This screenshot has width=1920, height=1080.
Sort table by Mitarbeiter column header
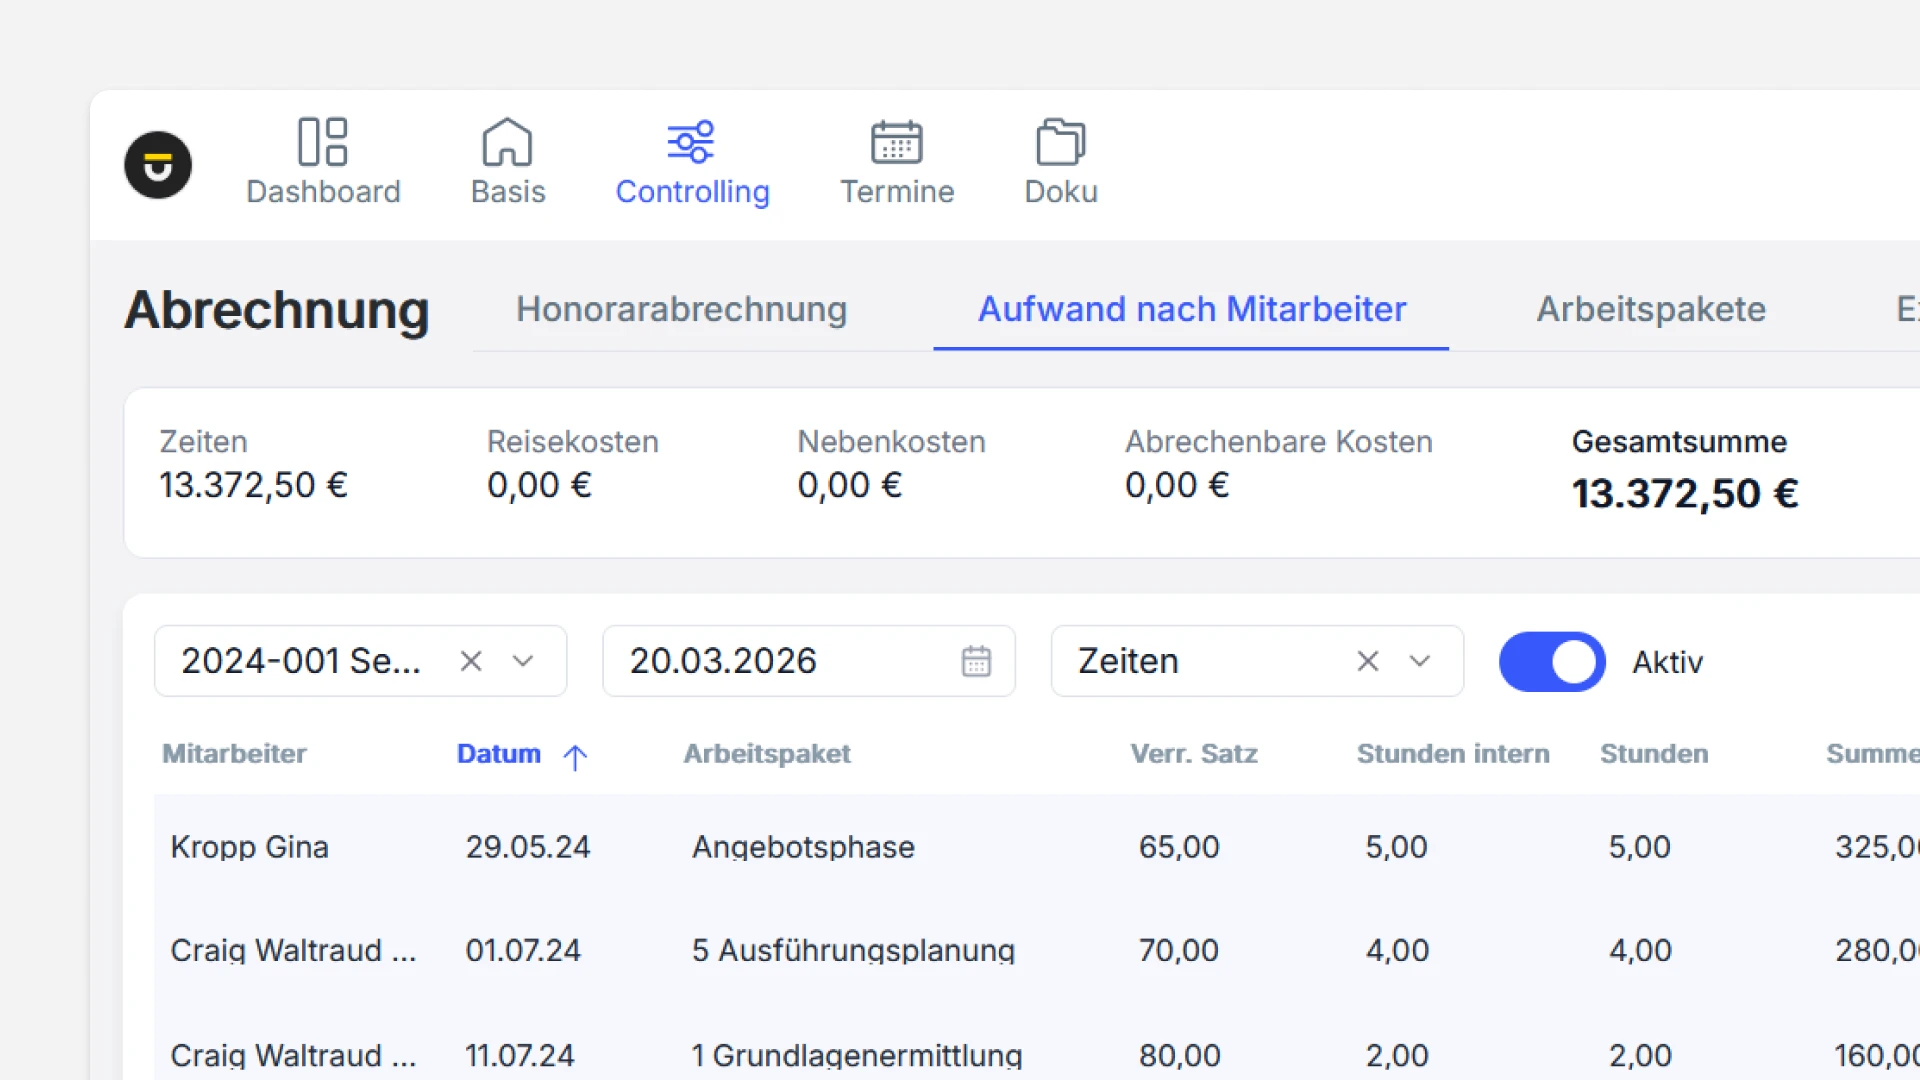[x=234, y=754]
